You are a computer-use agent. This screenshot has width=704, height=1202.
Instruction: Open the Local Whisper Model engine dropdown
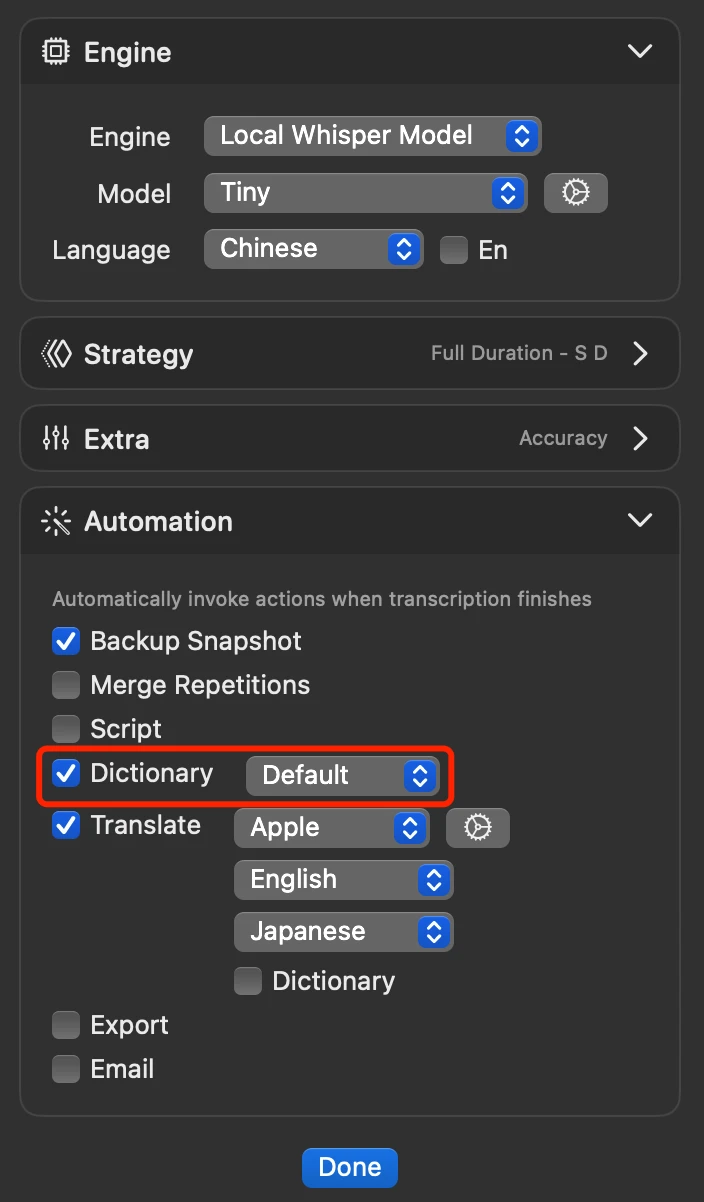(372, 136)
